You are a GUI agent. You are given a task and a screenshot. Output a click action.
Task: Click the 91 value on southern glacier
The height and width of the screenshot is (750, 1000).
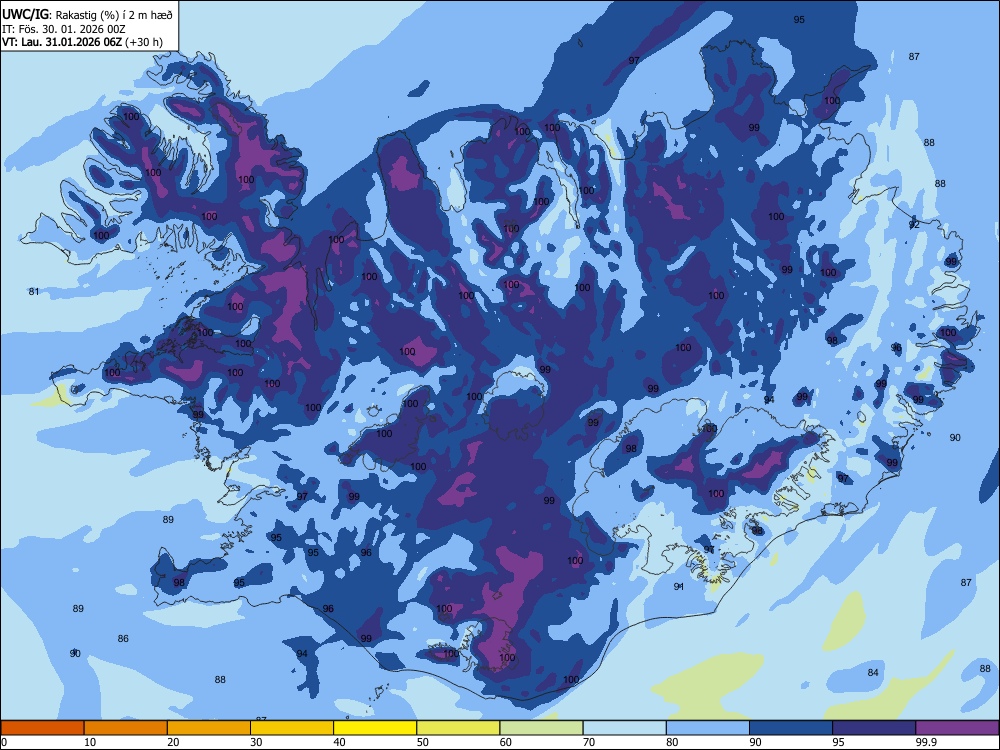click(679, 587)
